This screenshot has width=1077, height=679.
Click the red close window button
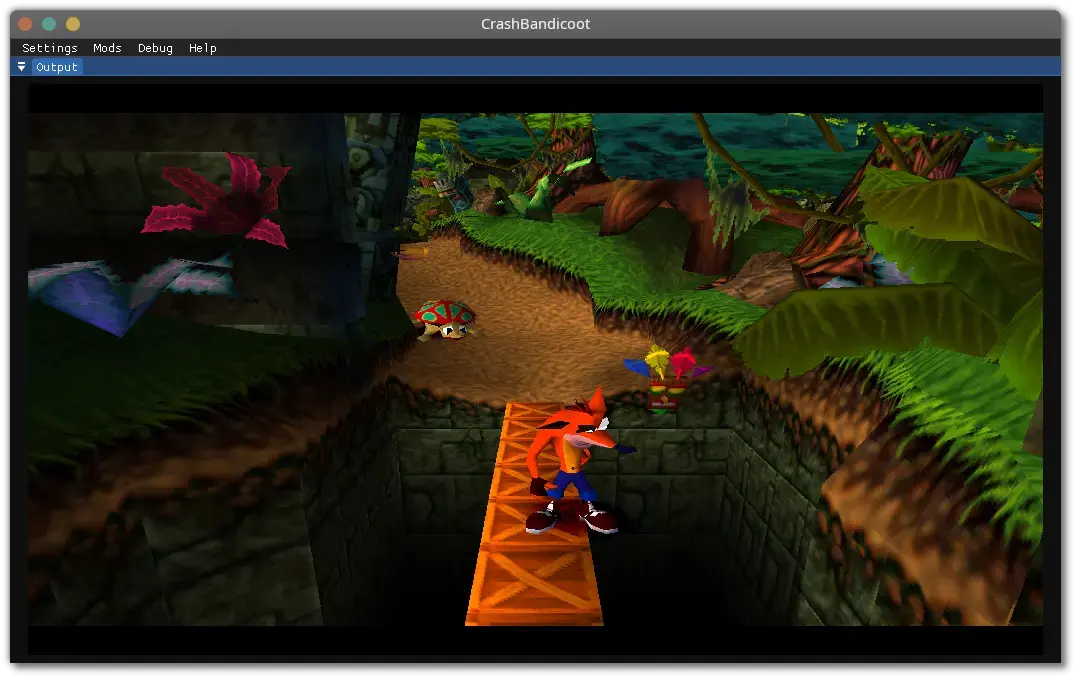[25, 24]
